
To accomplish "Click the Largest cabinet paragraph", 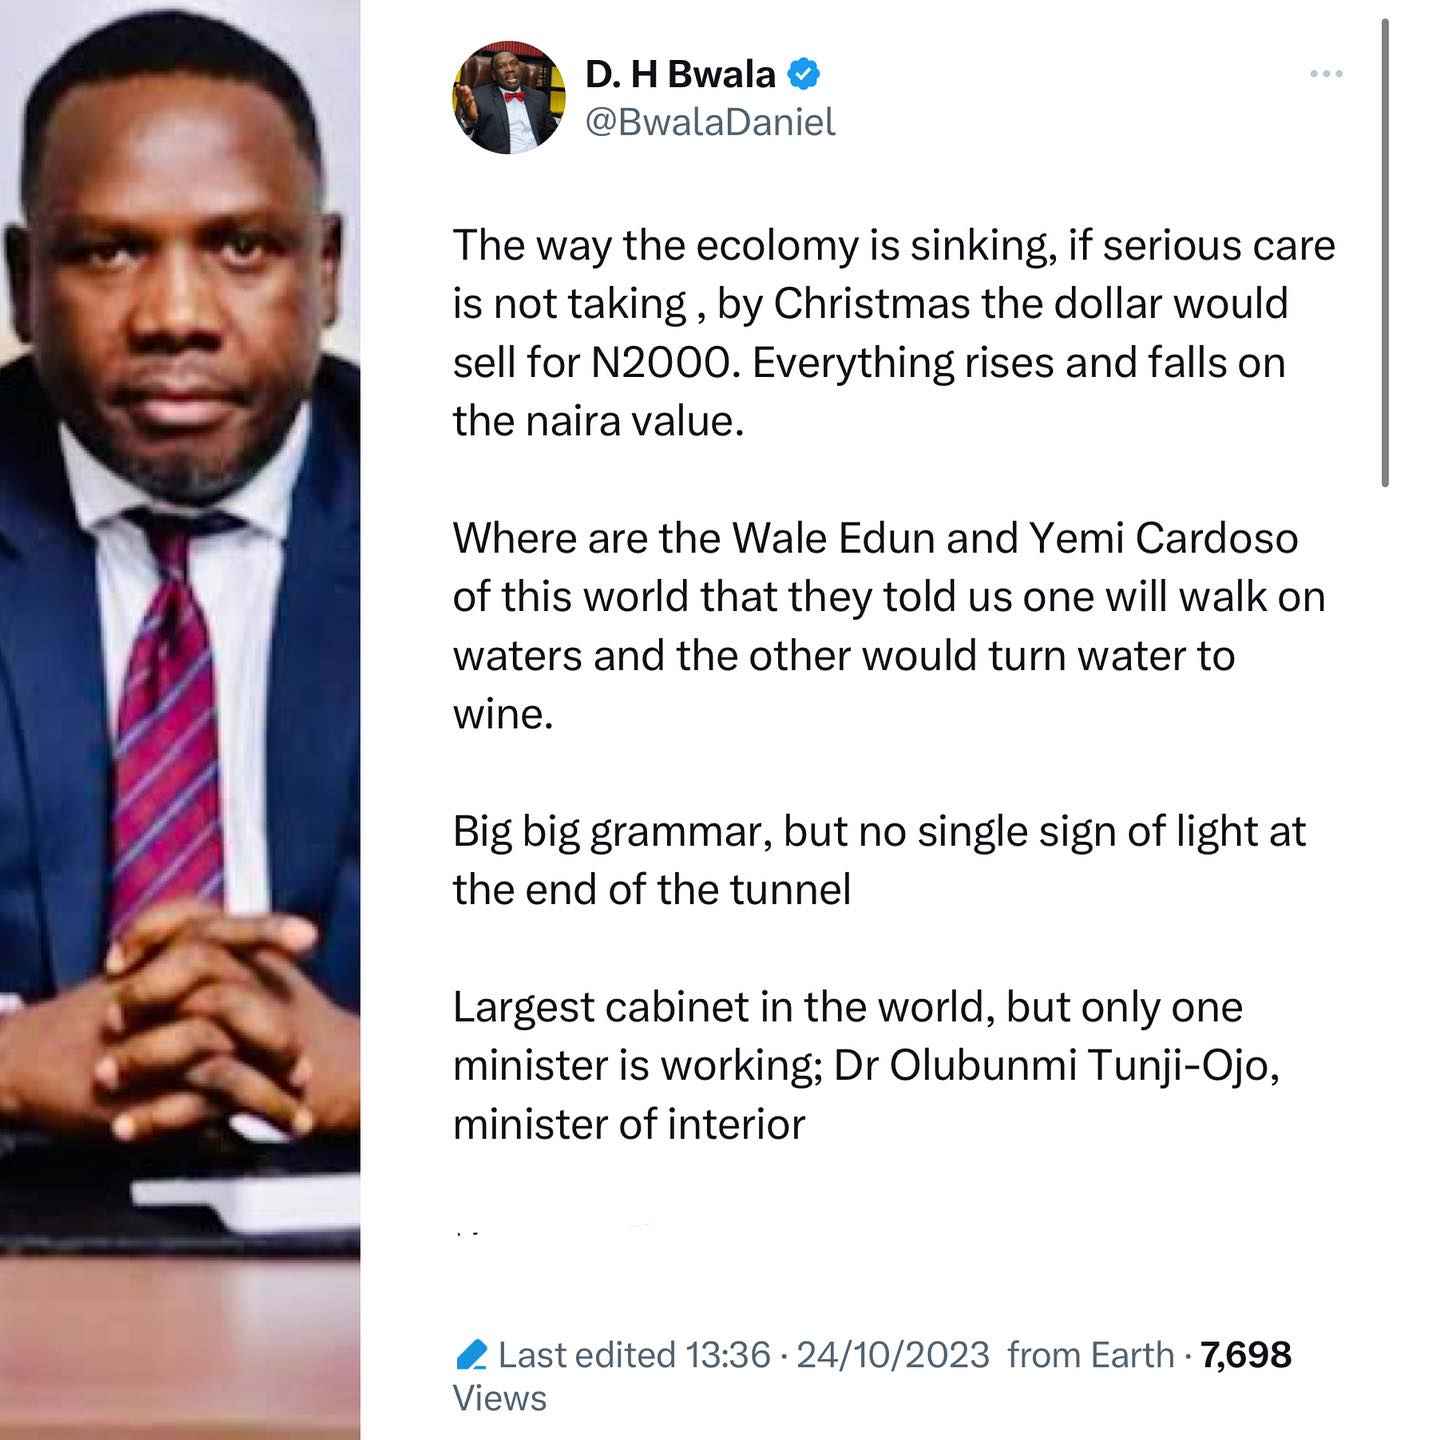I will [867, 1065].
